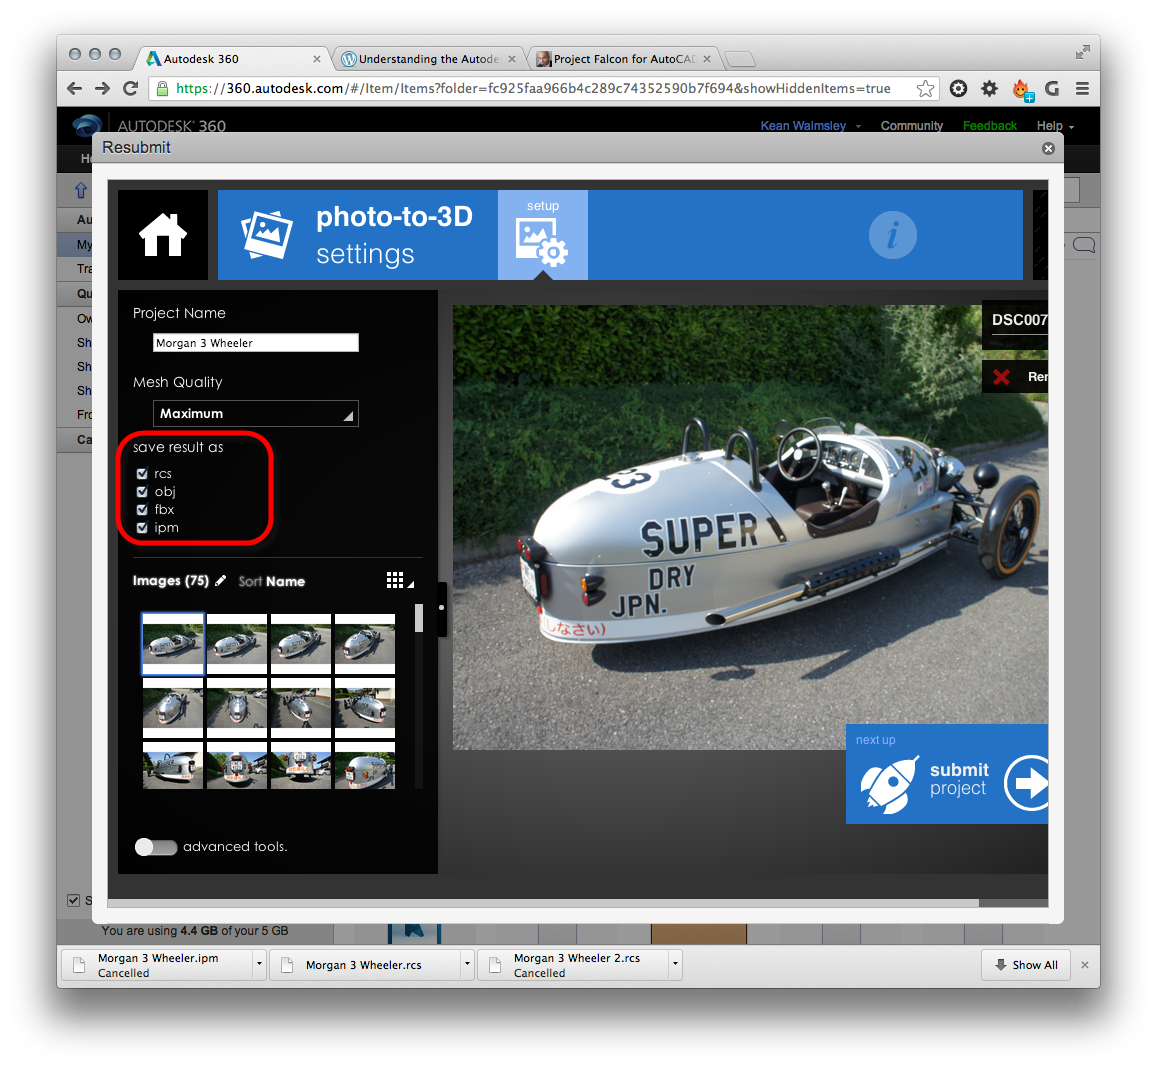Click the Project Name text field
The height and width of the screenshot is (1067, 1157).
click(x=255, y=343)
